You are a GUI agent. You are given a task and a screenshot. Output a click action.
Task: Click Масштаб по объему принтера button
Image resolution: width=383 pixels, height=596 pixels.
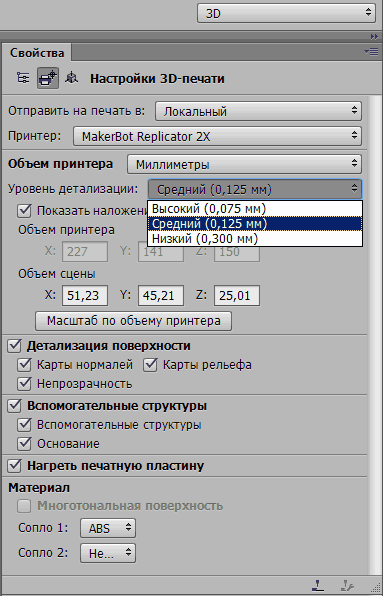[x=133, y=321]
